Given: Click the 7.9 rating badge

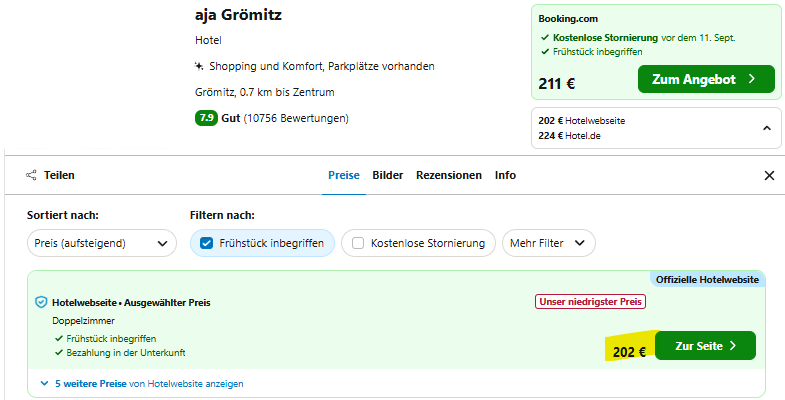Looking at the screenshot, I should click(x=206, y=118).
